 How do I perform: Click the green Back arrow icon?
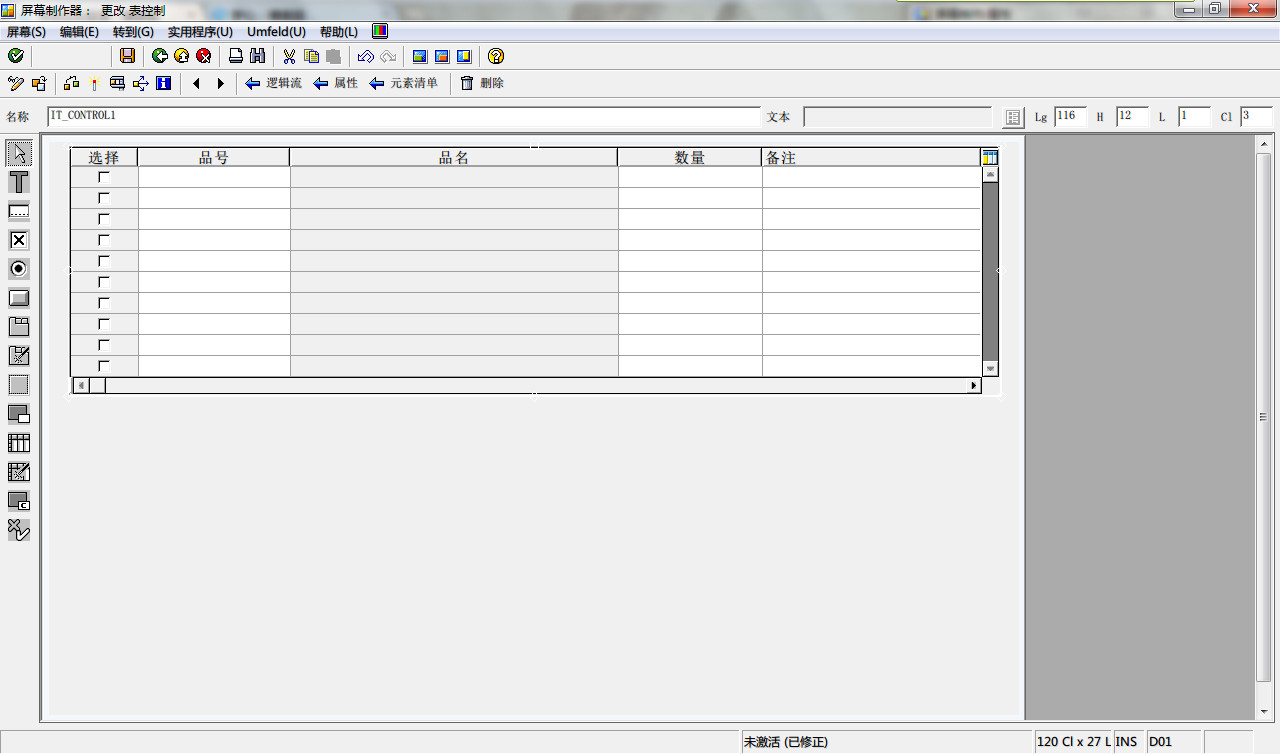point(159,56)
